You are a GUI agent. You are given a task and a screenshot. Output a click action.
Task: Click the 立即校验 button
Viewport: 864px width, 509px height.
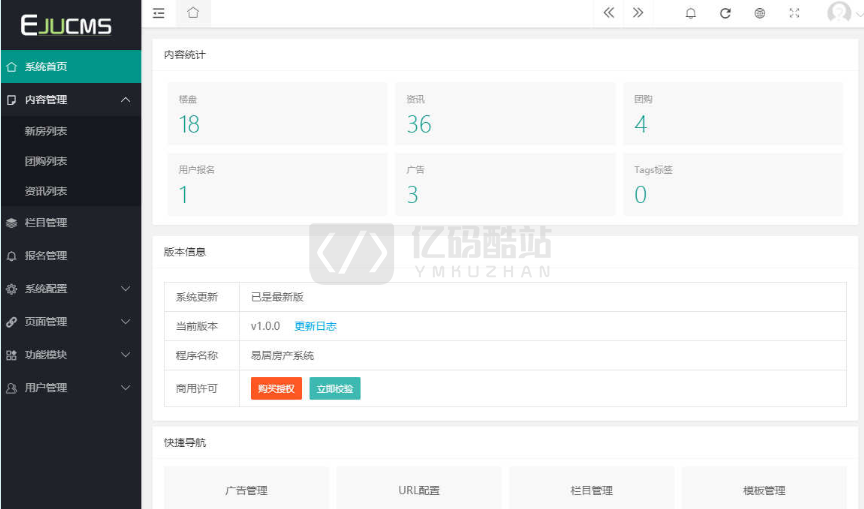(335, 388)
